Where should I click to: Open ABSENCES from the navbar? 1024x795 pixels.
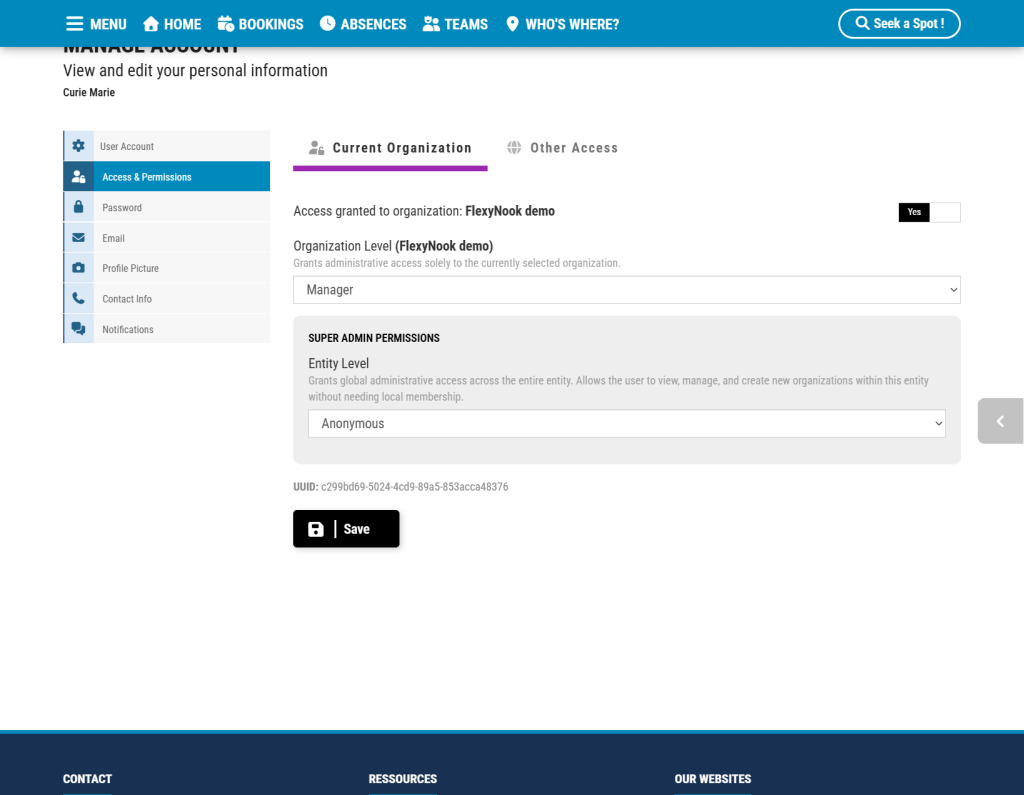(x=363, y=24)
